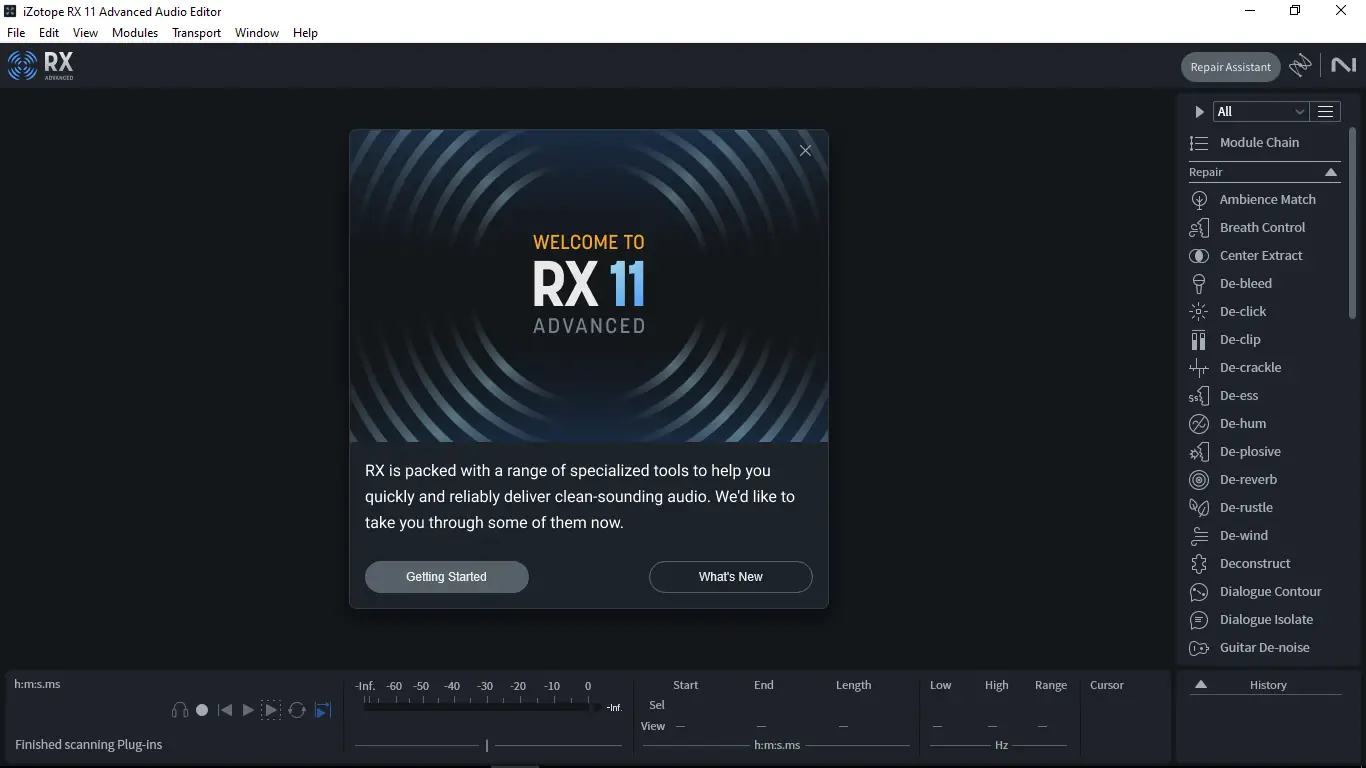Open the All module filter dropdown

point(1260,112)
